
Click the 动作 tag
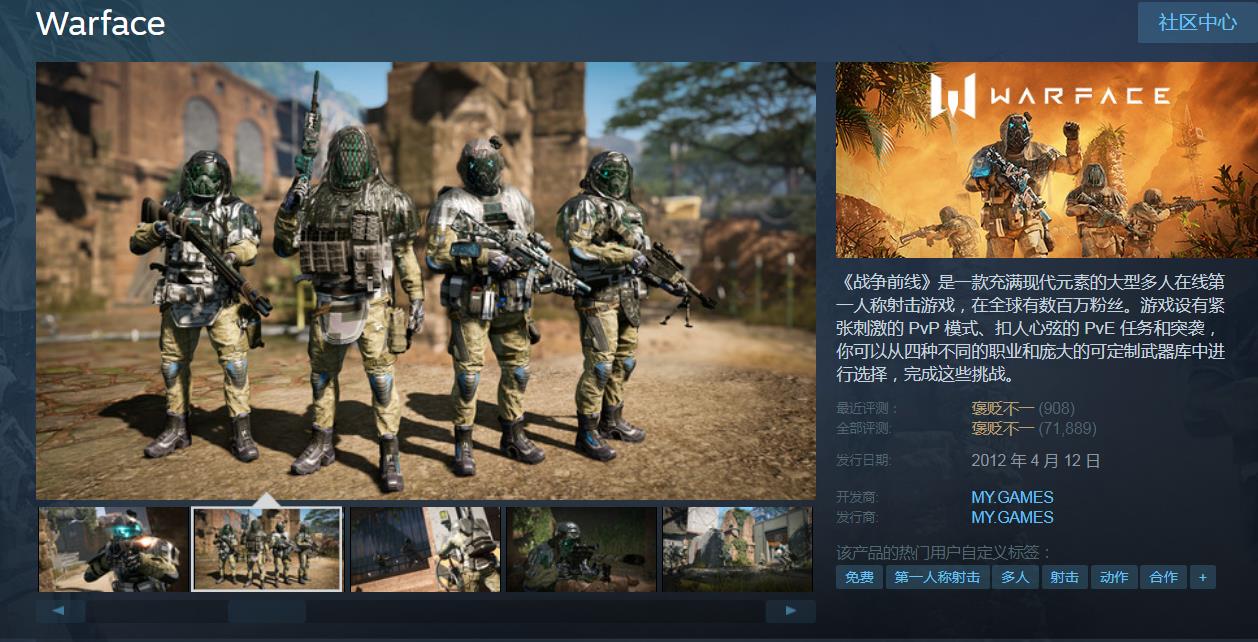pyautogui.click(x=1114, y=577)
